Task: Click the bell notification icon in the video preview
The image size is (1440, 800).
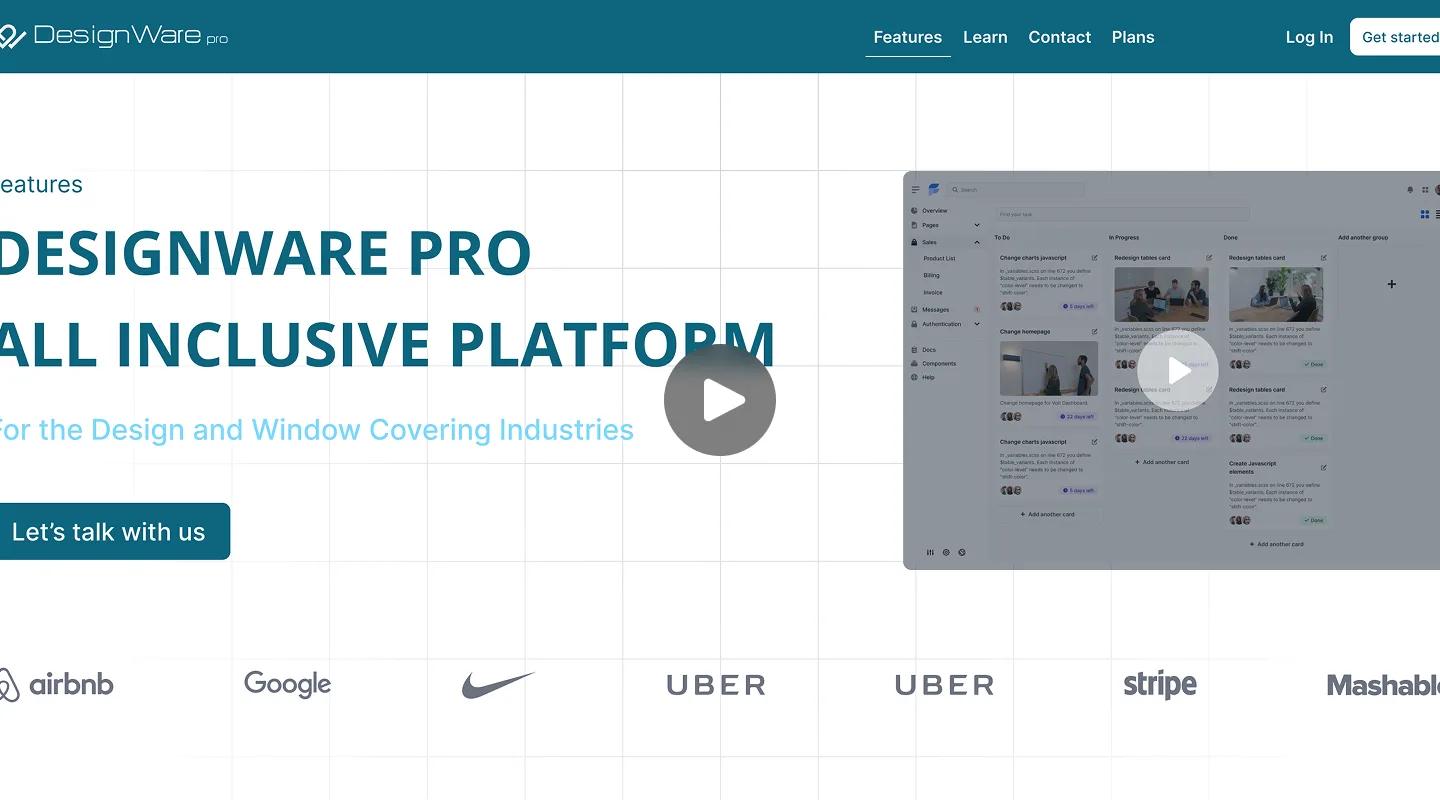Action: click(1410, 190)
